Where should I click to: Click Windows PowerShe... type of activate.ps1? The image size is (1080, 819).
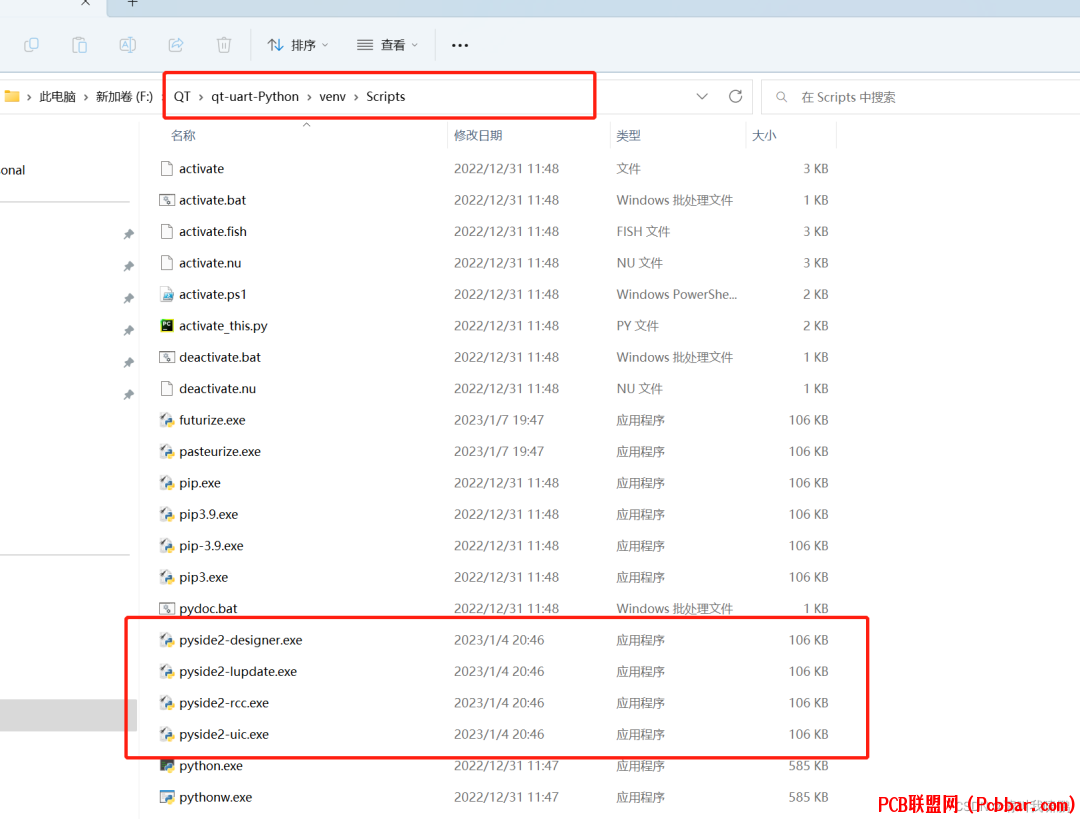click(x=676, y=295)
